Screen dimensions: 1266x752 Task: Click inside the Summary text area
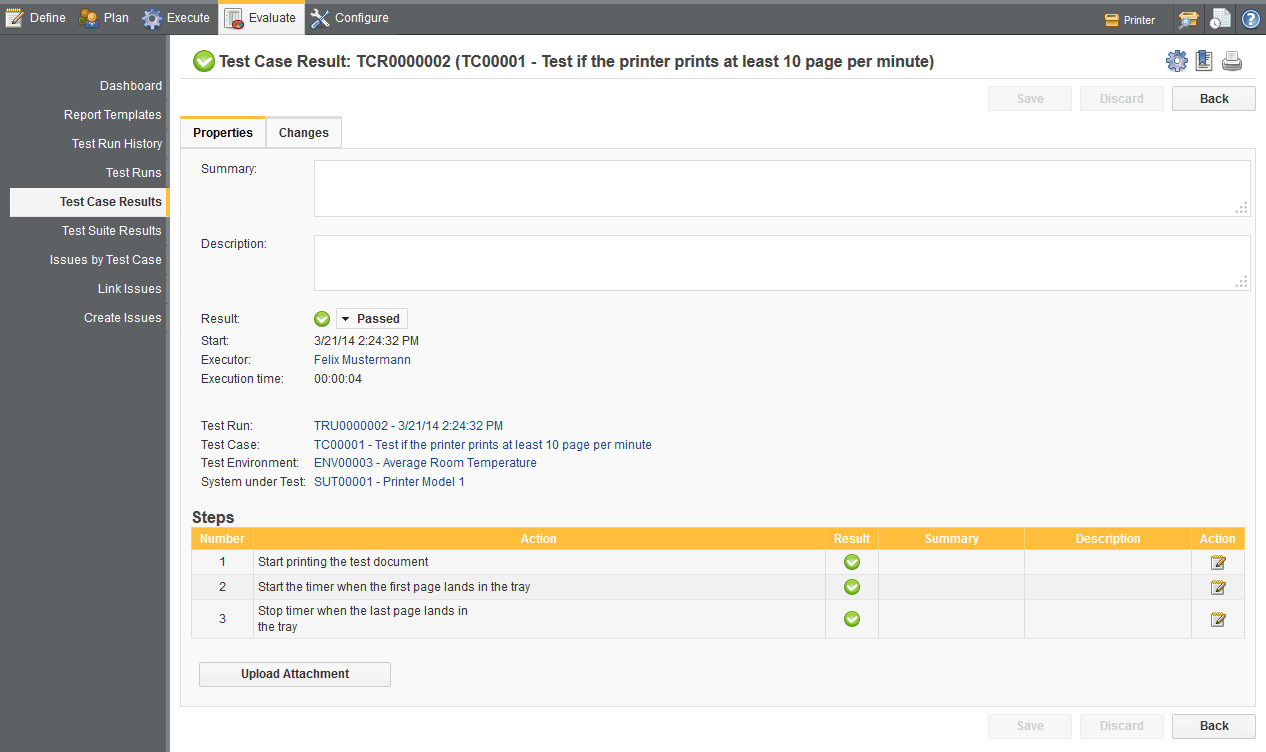point(782,189)
